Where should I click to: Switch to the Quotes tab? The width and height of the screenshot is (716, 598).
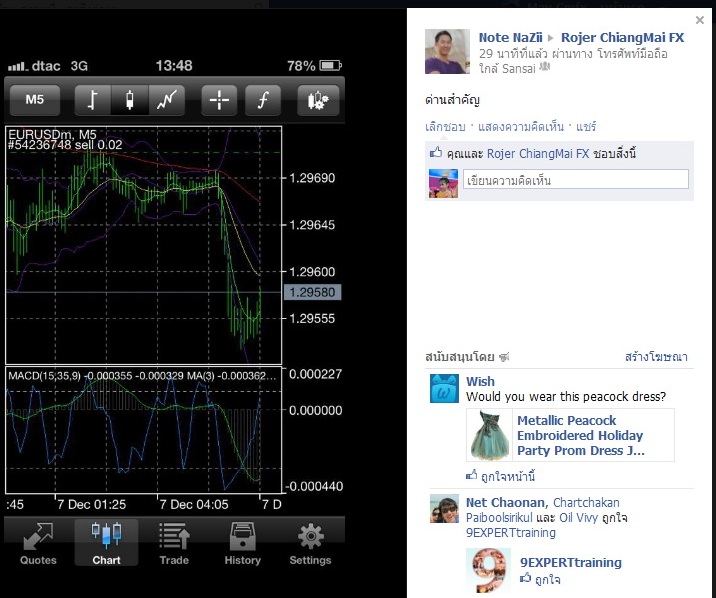click(x=38, y=544)
